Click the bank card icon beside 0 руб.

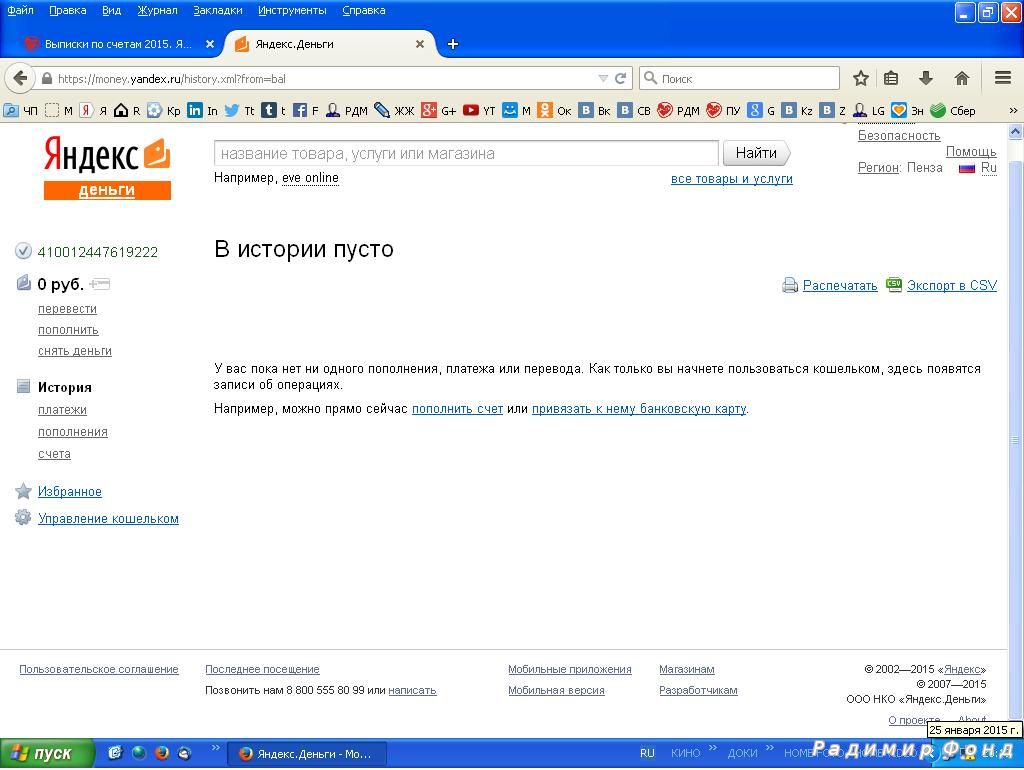point(100,284)
